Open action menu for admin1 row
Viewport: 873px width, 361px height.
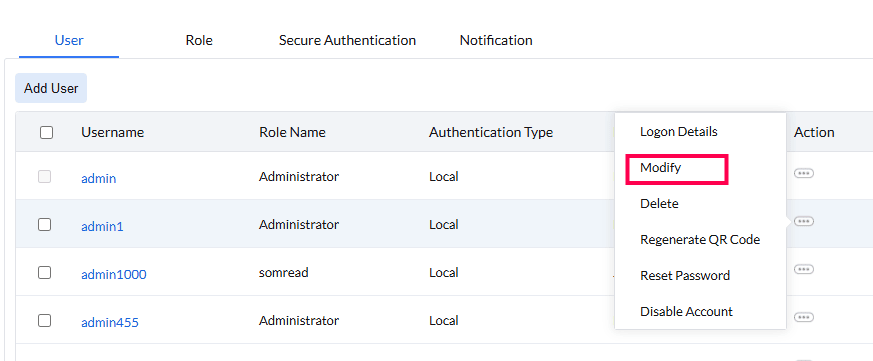tap(803, 221)
